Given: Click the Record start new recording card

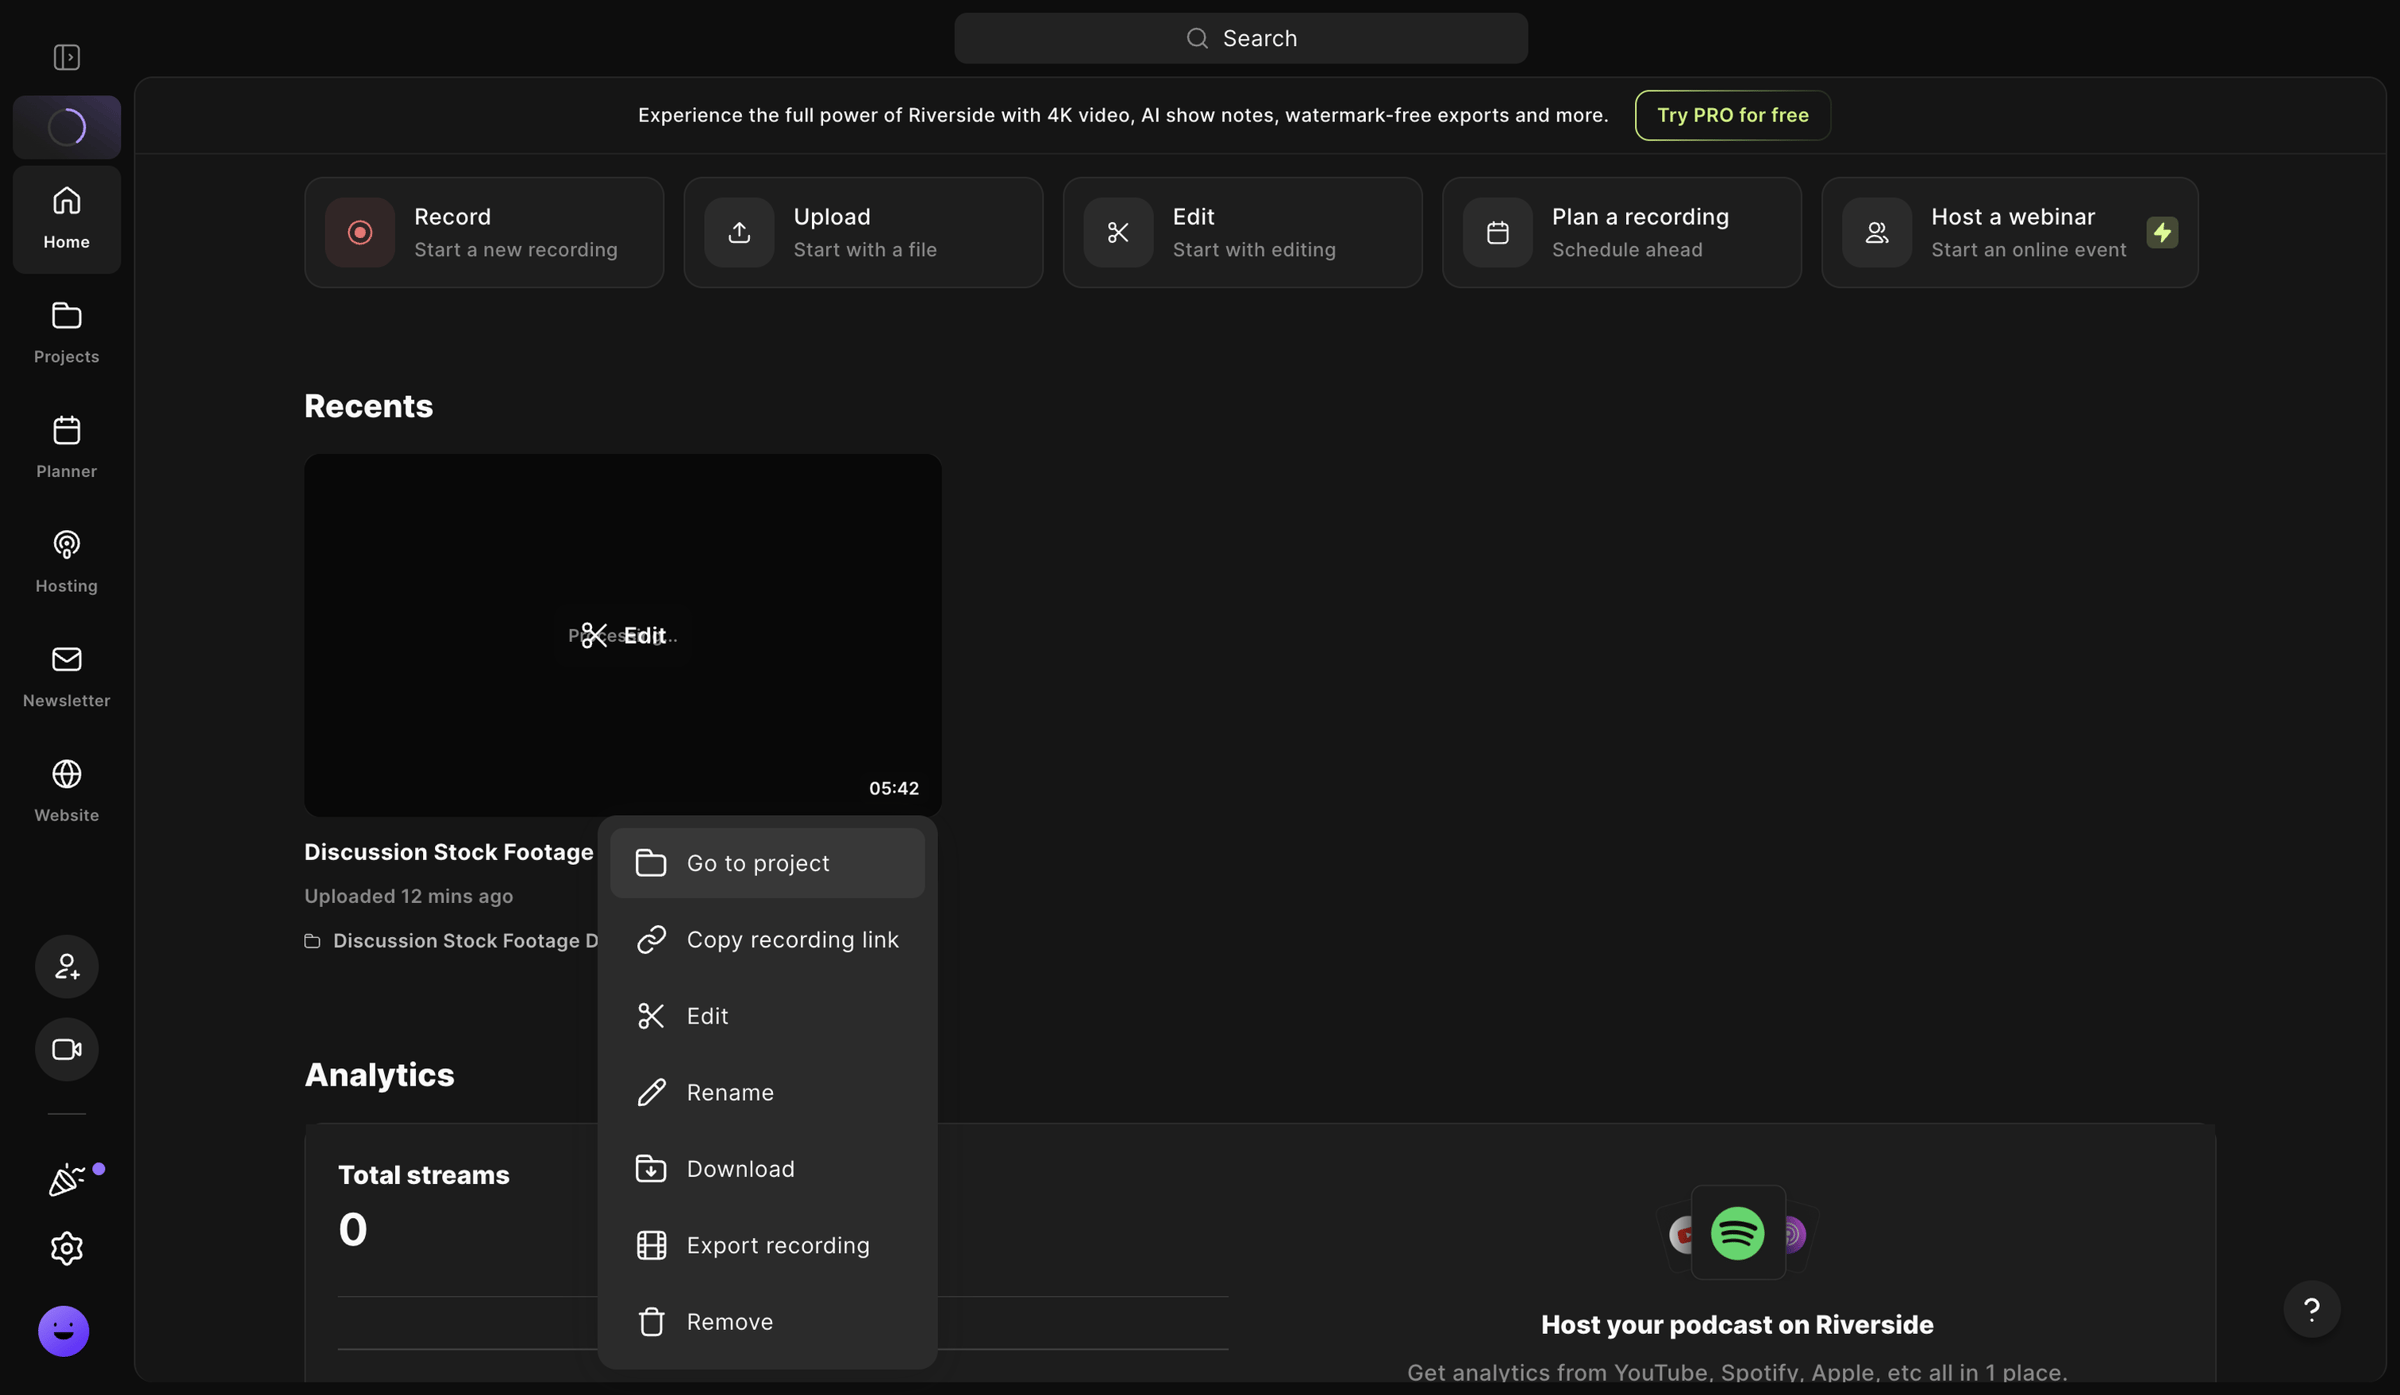Looking at the screenshot, I should (484, 233).
